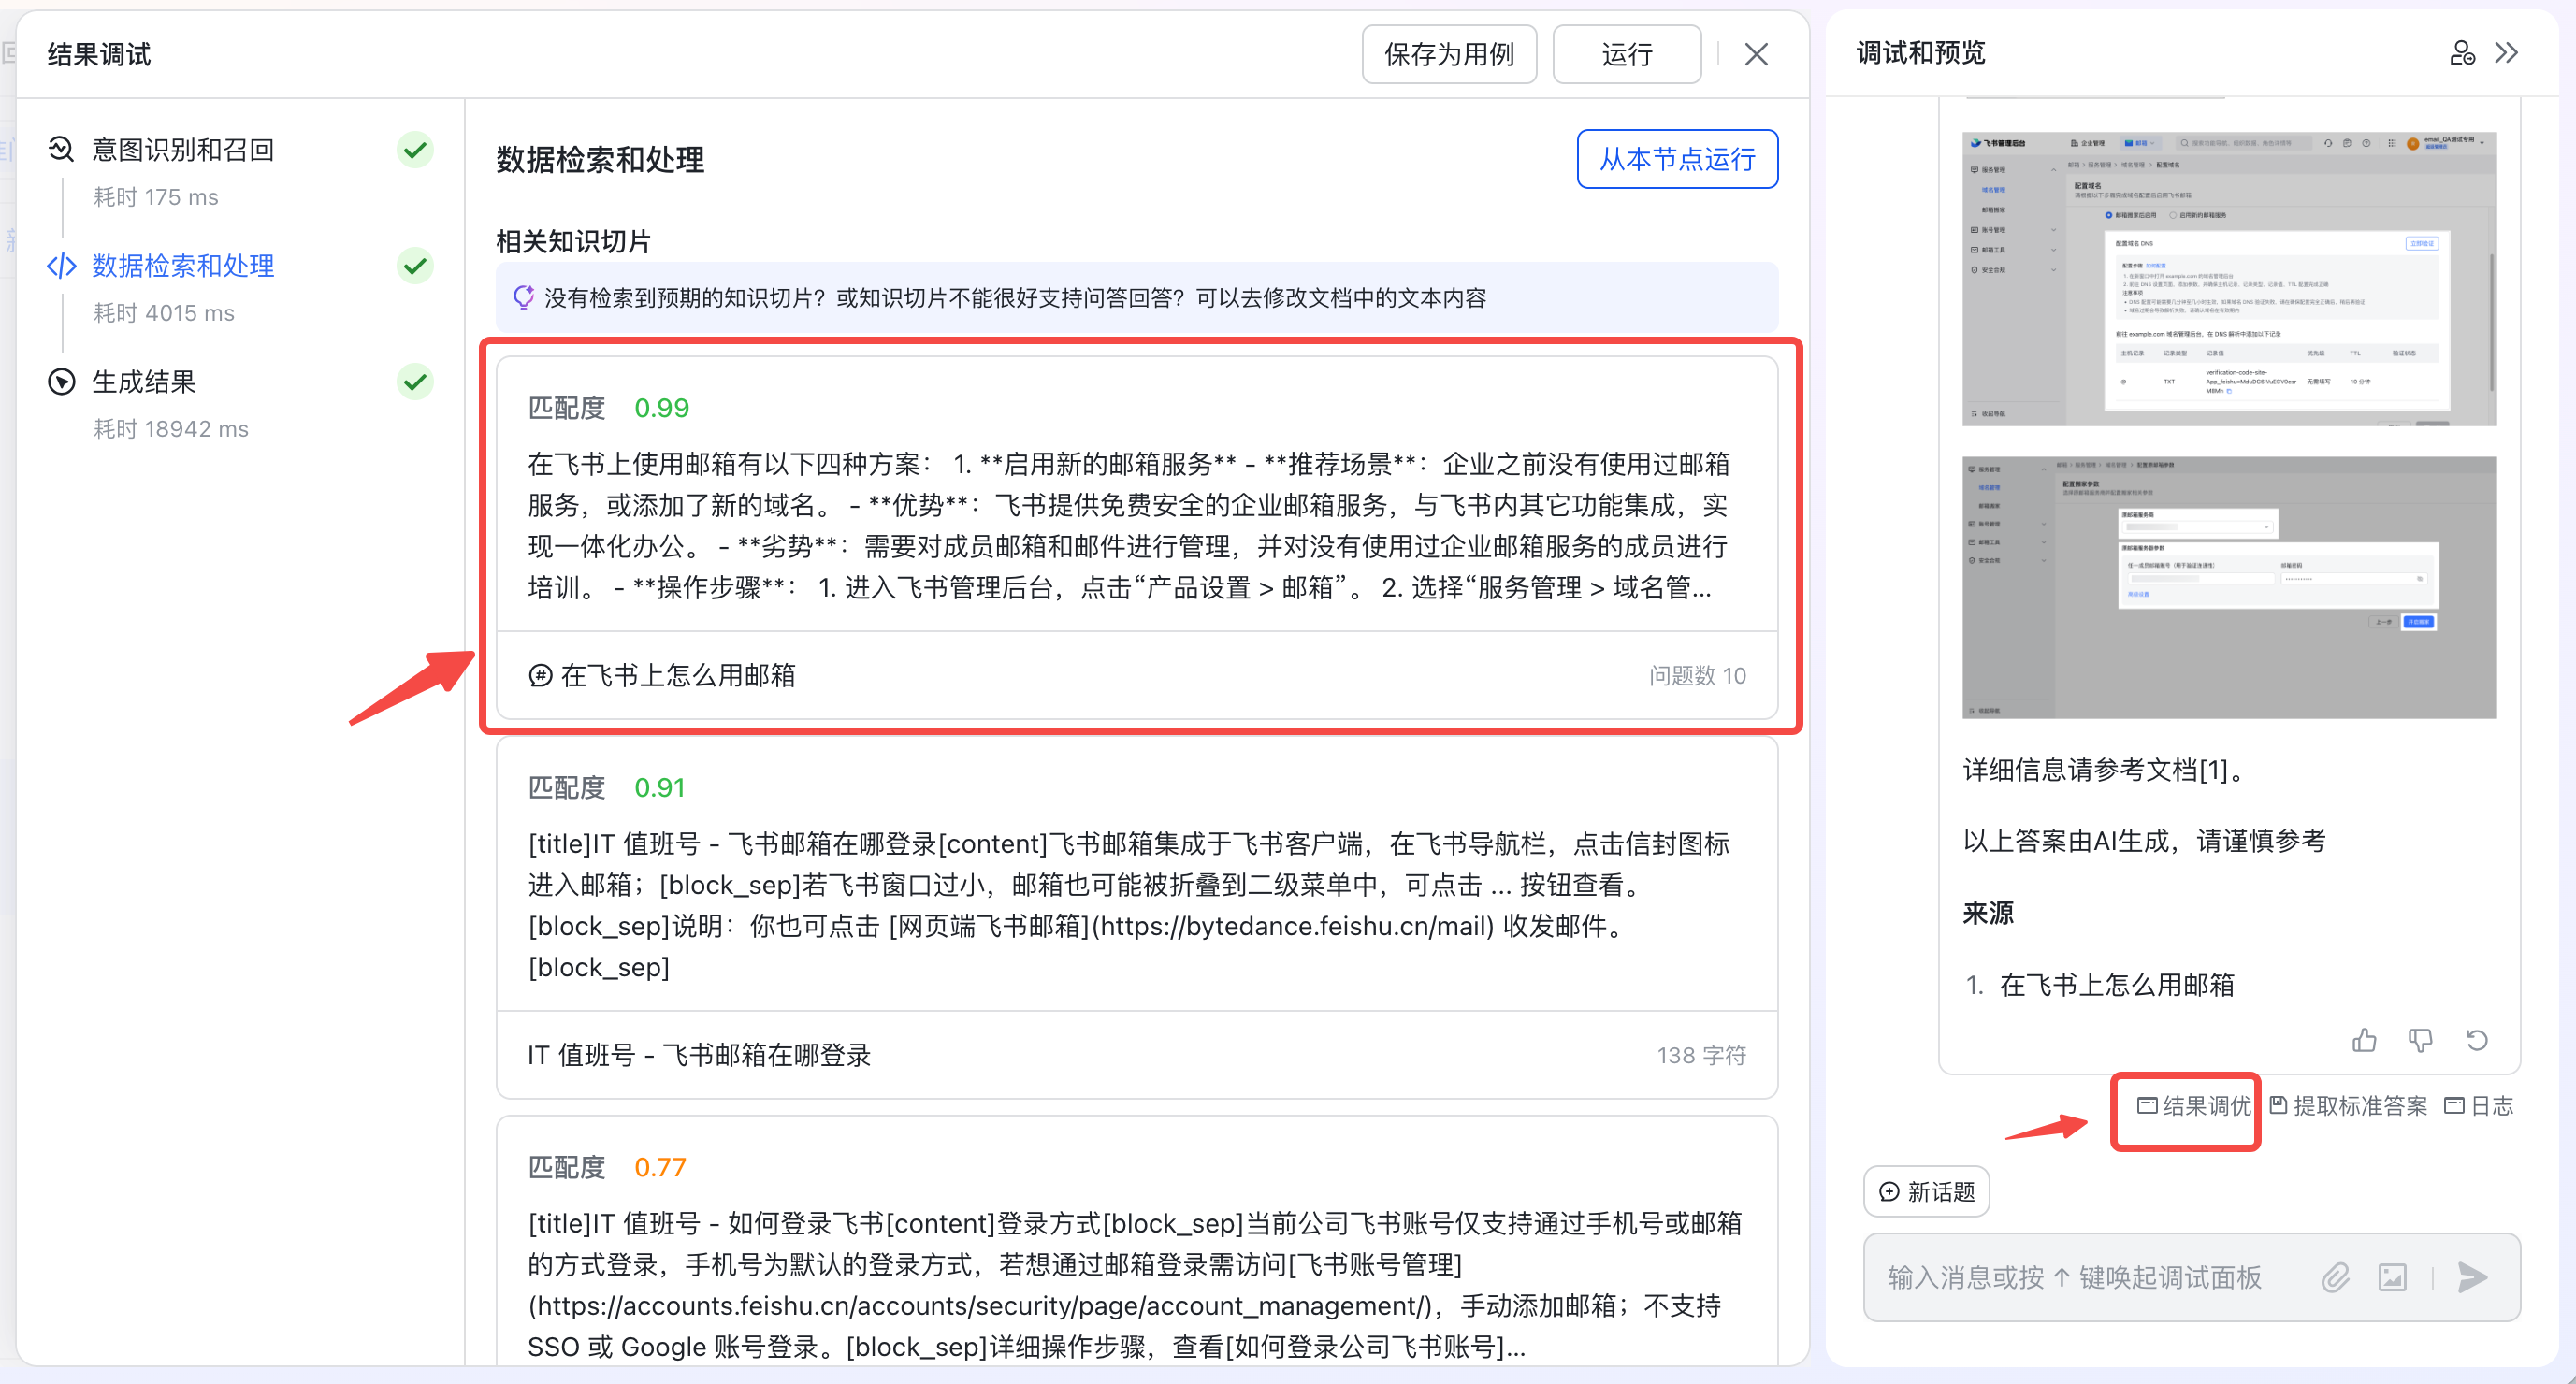Click 相关知识切片 heading
Image resolution: width=2576 pixels, height=1384 pixels.
(x=573, y=241)
